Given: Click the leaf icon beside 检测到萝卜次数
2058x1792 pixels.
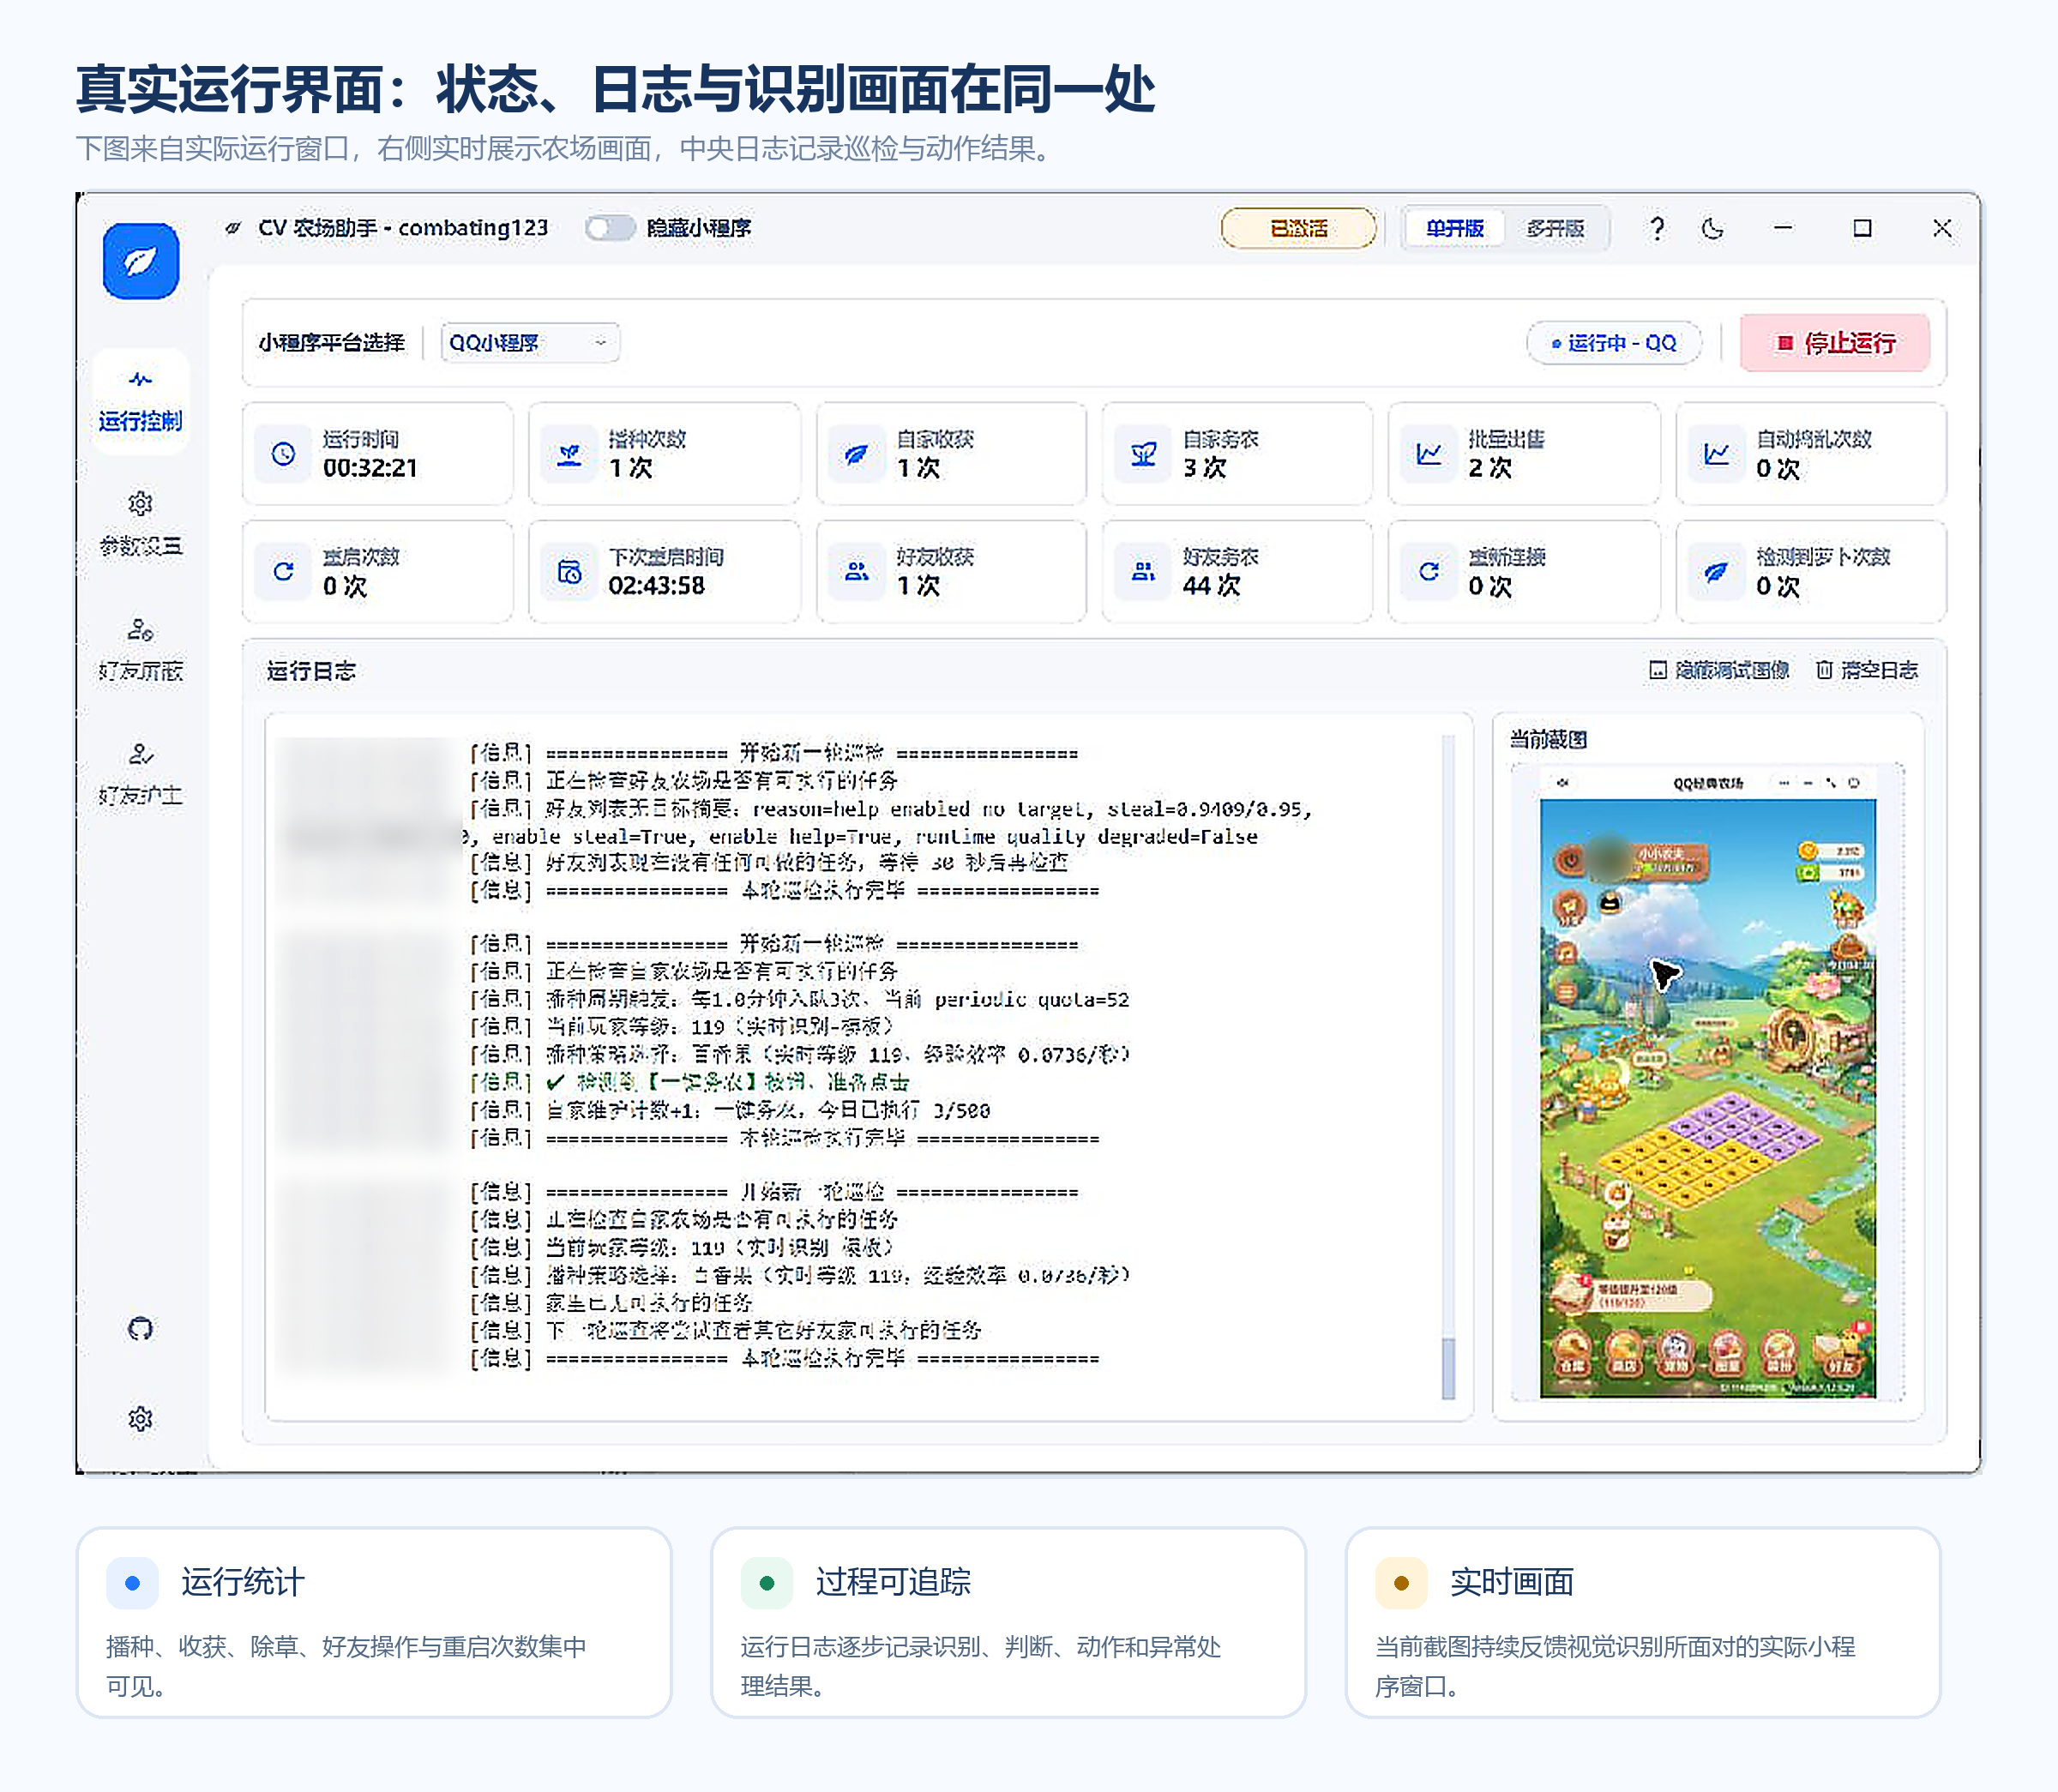Looking at the screenshot, I should click(1717, 571).
